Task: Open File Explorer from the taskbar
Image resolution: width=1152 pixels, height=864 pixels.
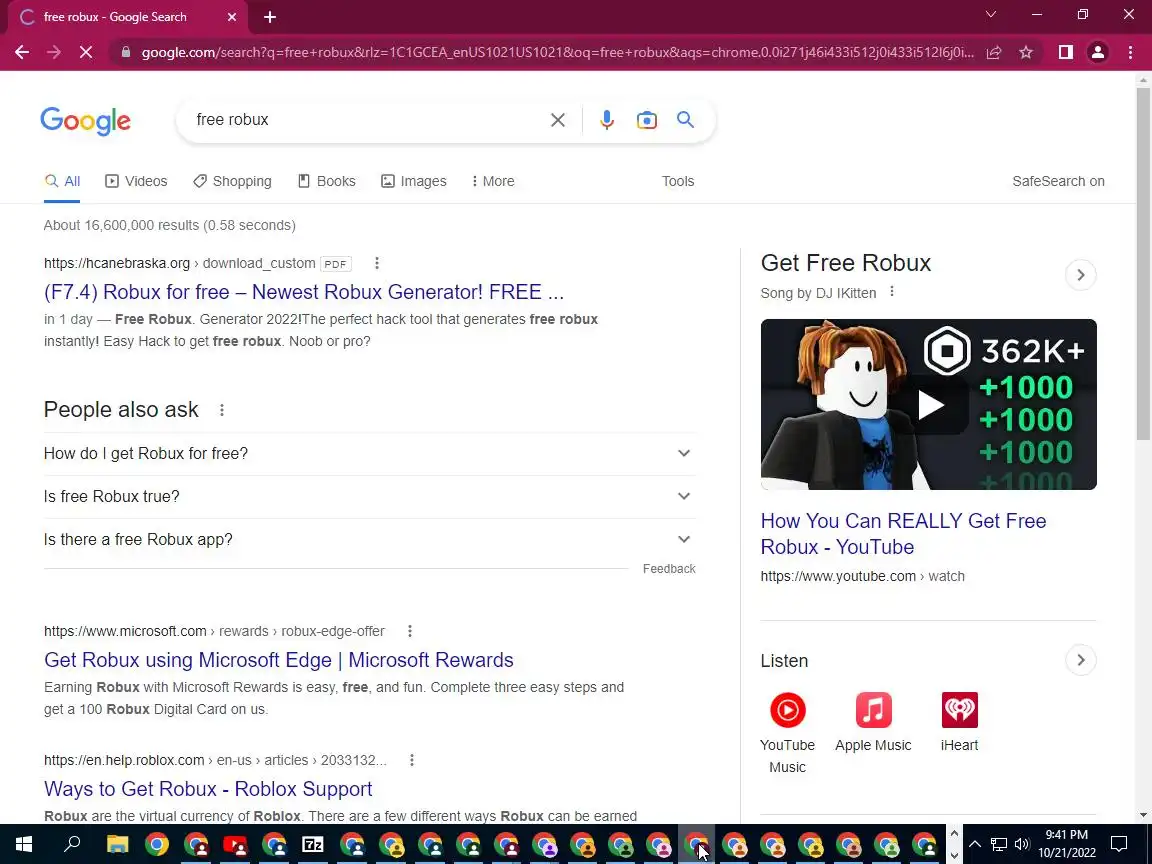Action: click(x=118, y=844)
